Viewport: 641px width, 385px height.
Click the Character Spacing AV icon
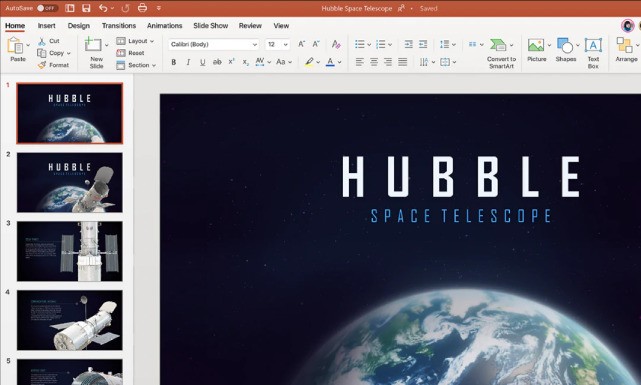[260, 62]
